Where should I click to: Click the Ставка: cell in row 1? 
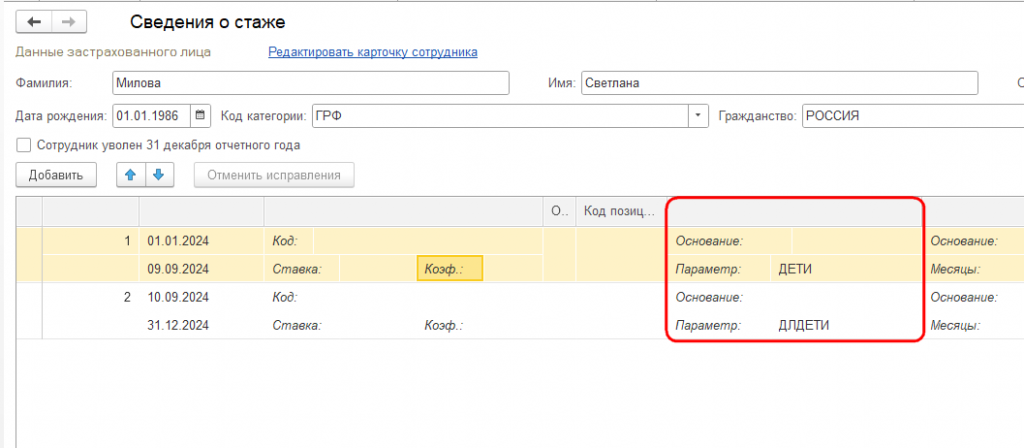point(296,268)
